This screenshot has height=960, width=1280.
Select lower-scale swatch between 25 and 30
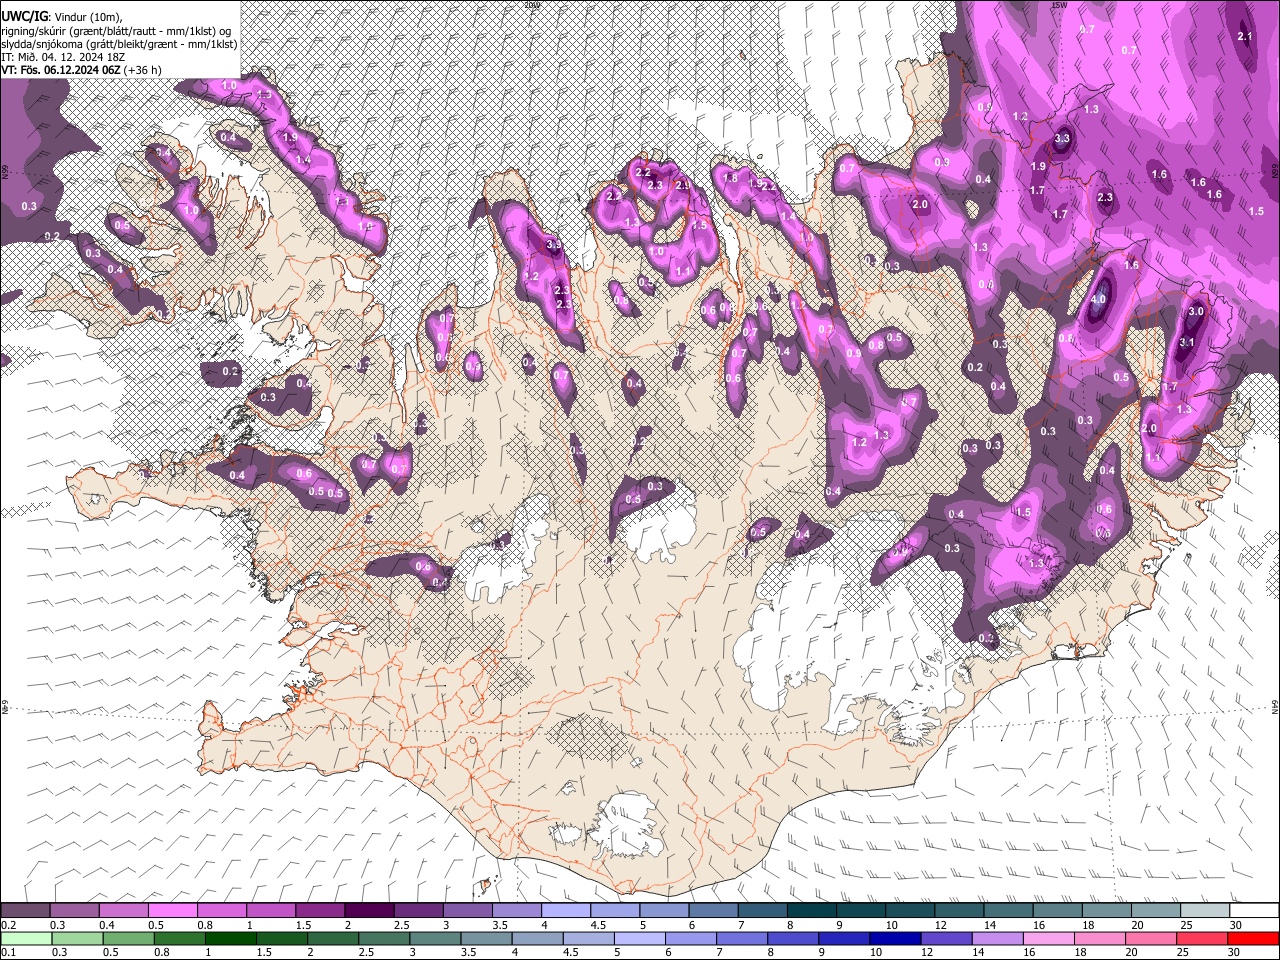click(1201, 938)
